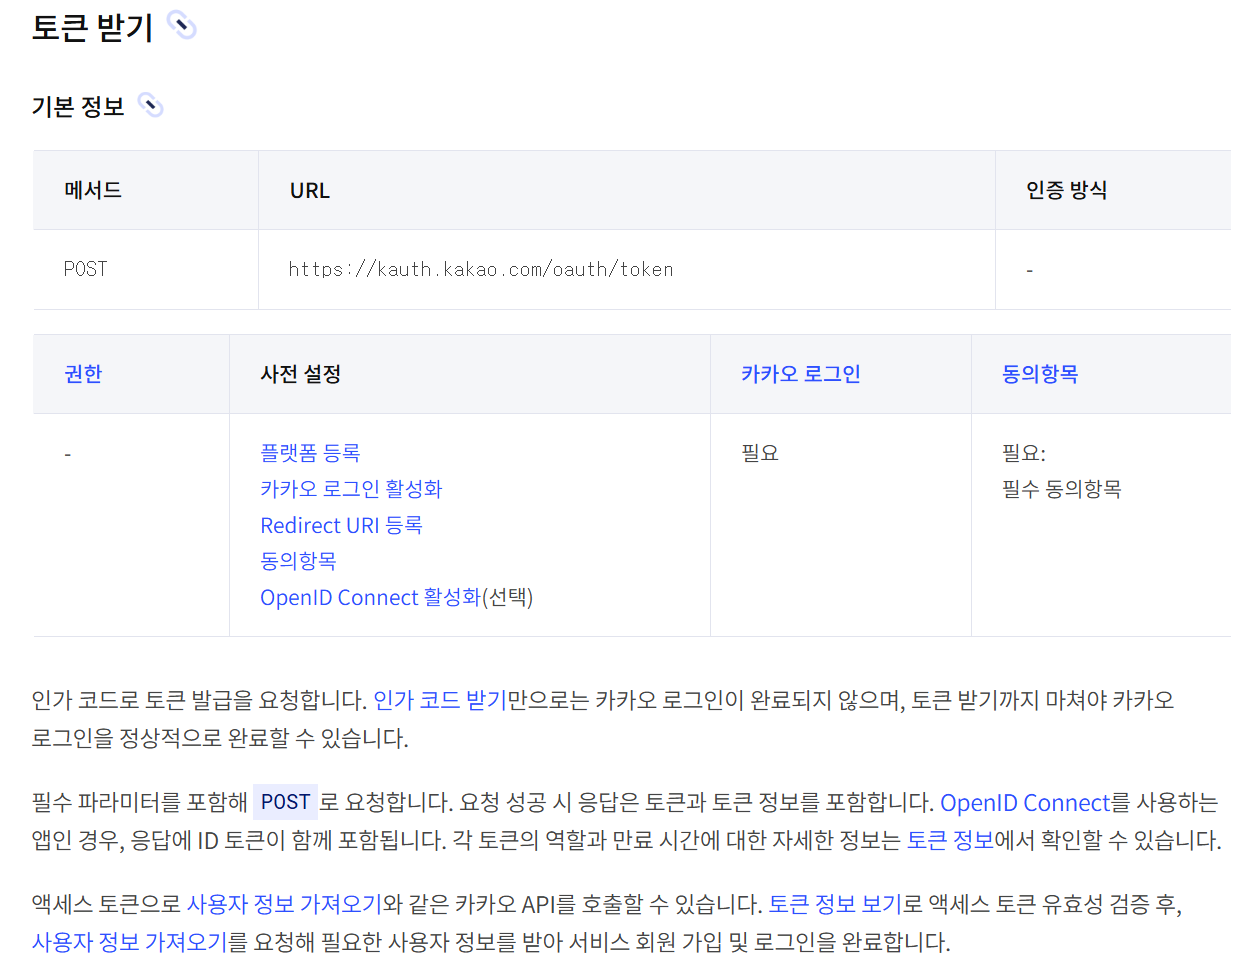
Task: Open the 토큰 정보 보기 link
Action: tap(836, 904)
